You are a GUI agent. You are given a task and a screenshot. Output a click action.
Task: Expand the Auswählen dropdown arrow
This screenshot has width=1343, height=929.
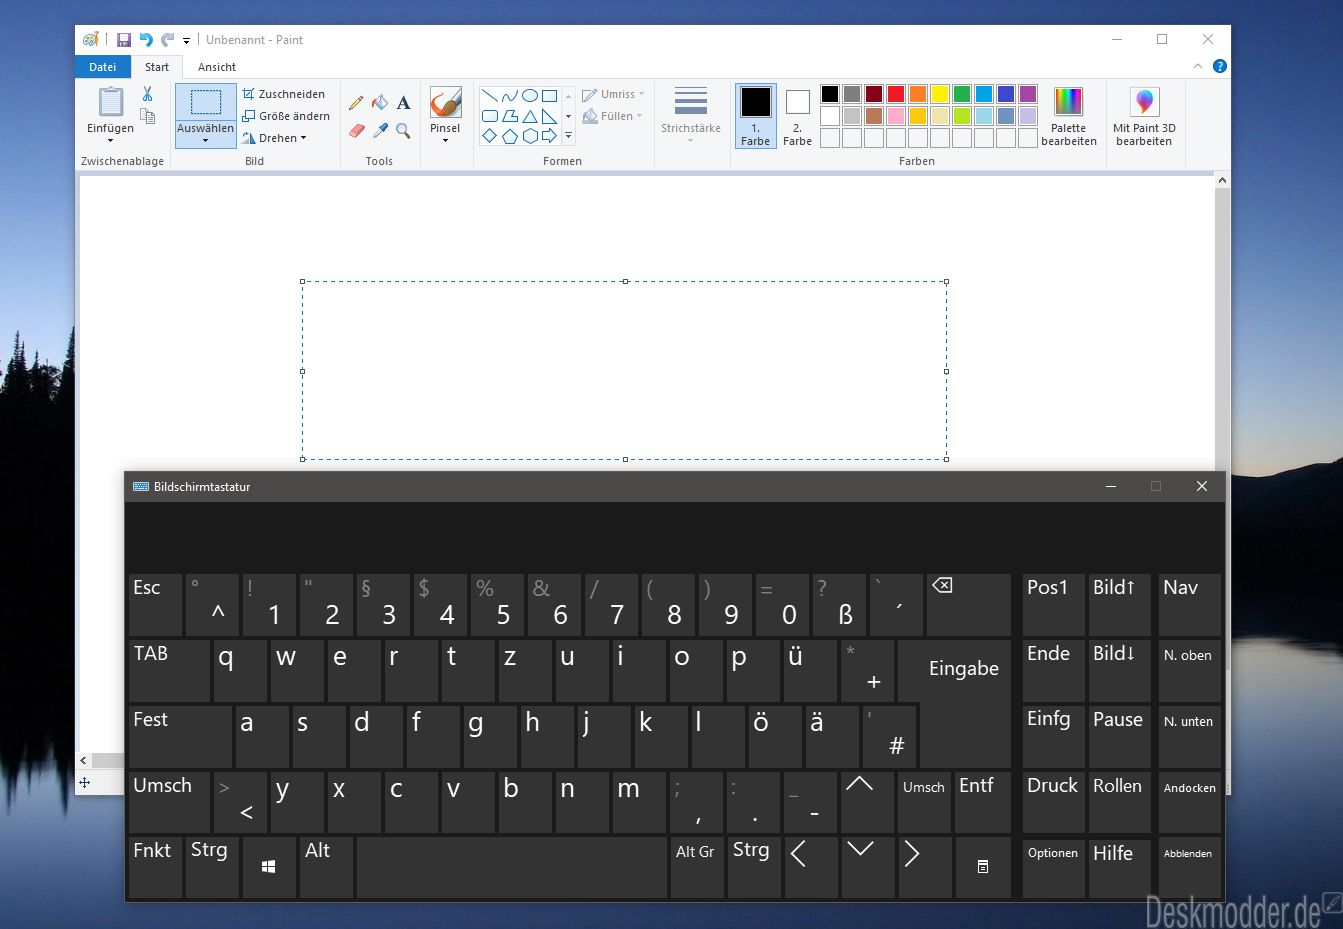click(x=205, y=140)
